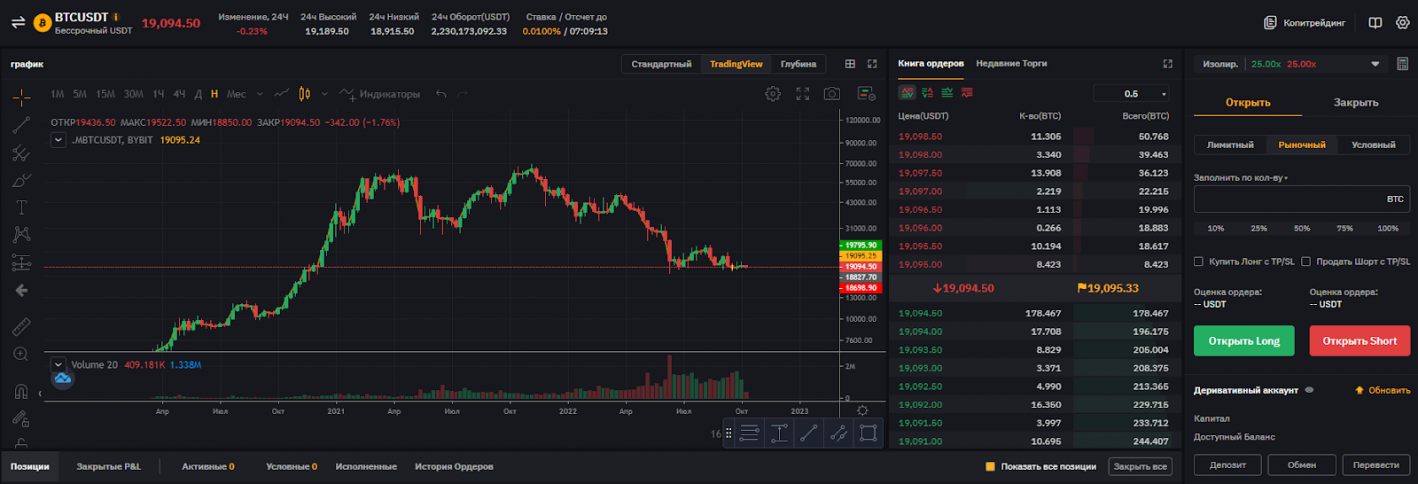Screen dimensions: 1418x484
Task: Expand the order book panel to fullscreen
Action: pos(1167,63)
